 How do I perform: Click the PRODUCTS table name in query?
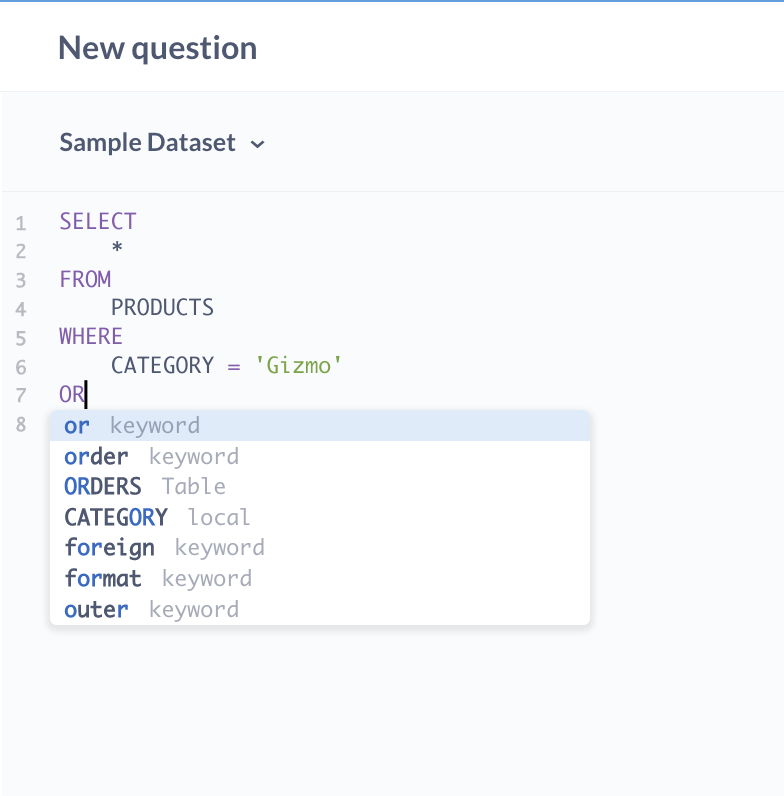(x=162, y=308)
